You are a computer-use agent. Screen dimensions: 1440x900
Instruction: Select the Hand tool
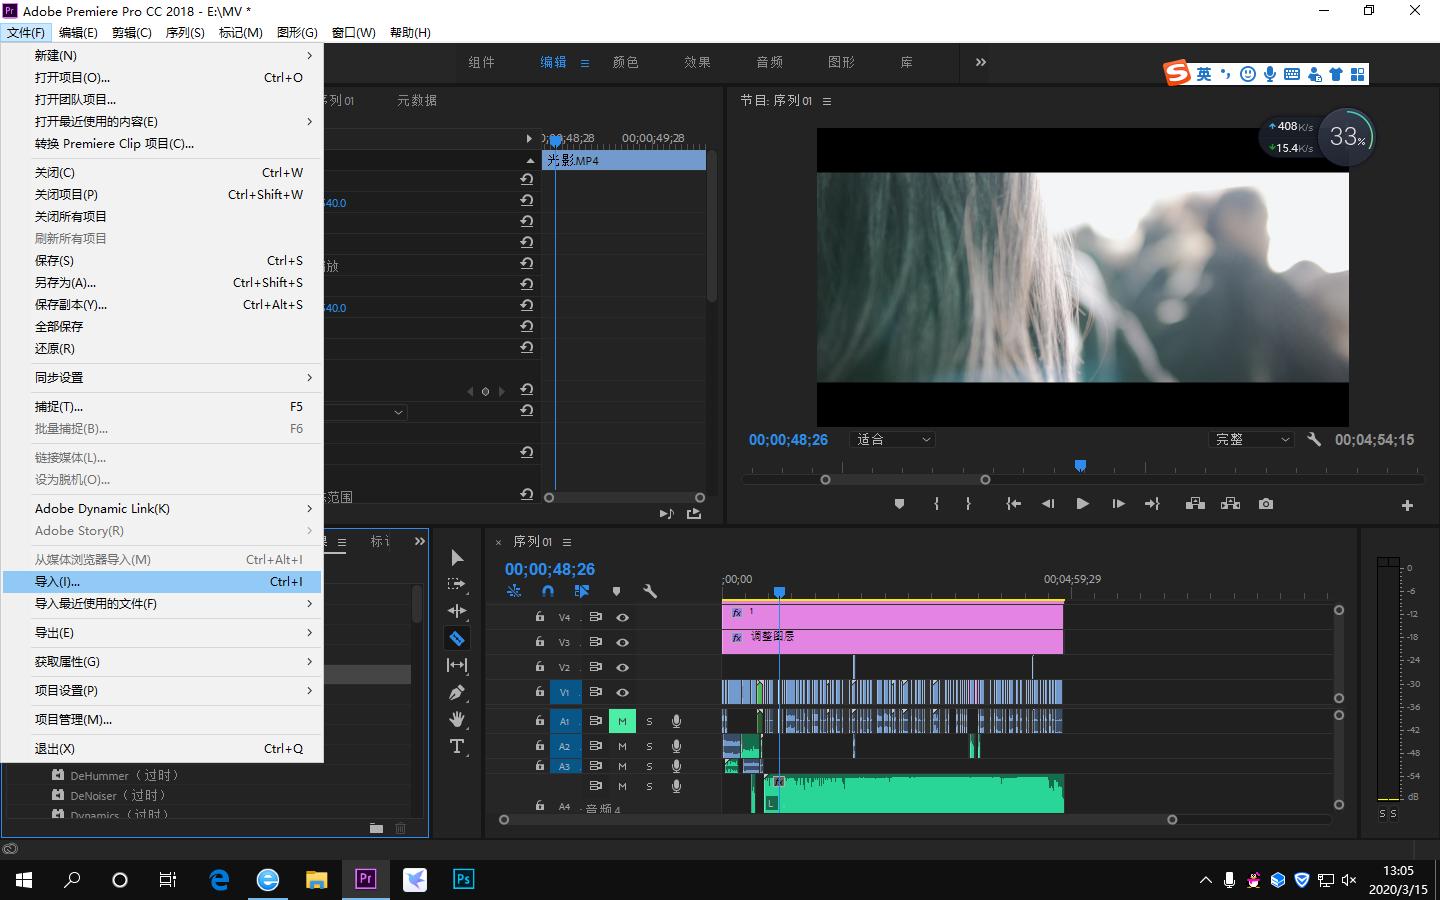coord(457,719)
